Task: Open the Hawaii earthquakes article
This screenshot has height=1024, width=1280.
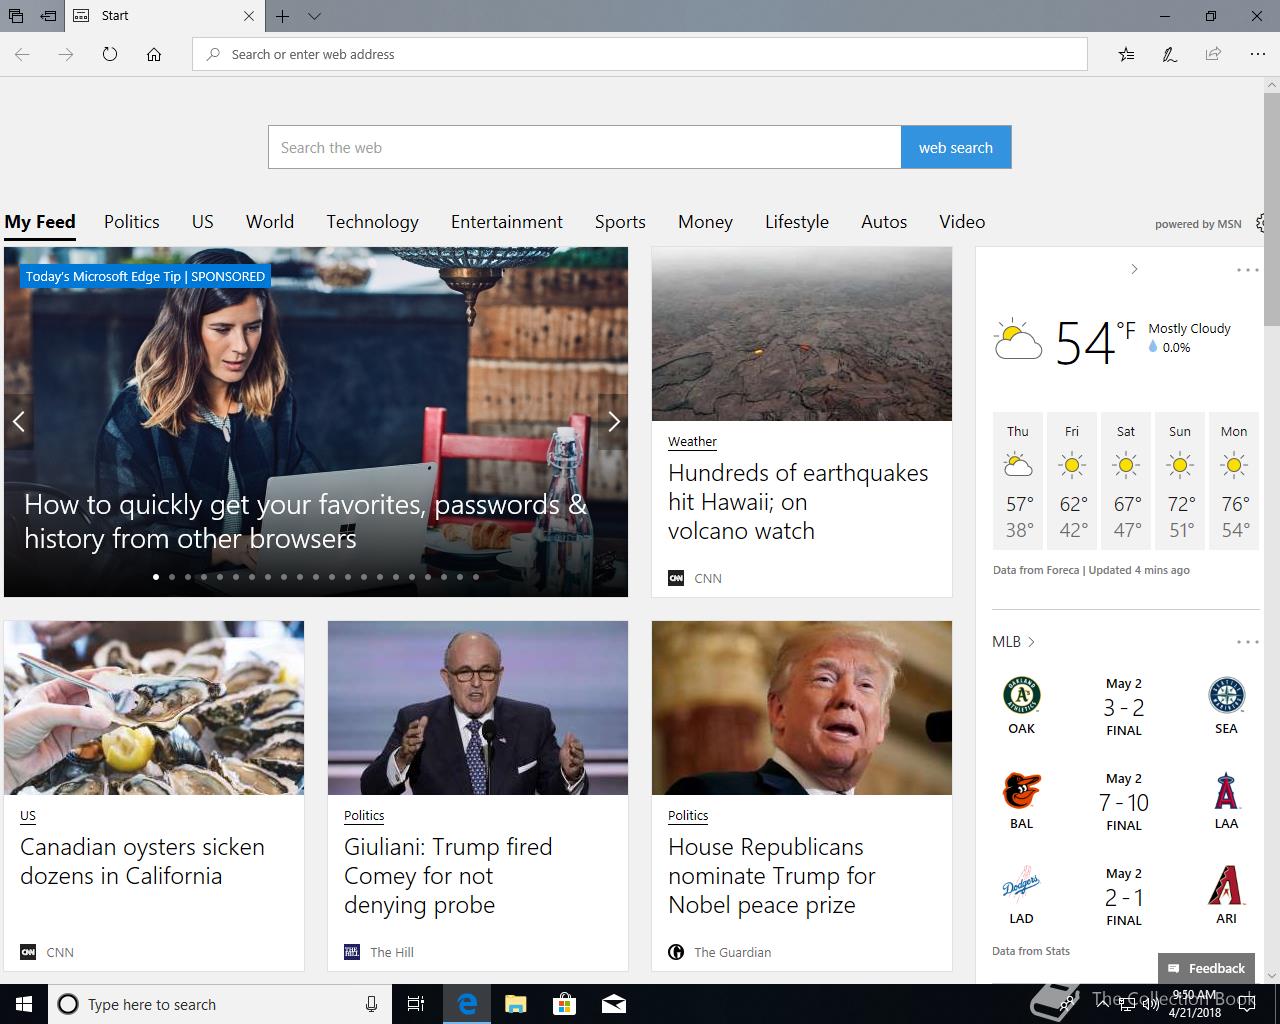Action: point(798,502)
